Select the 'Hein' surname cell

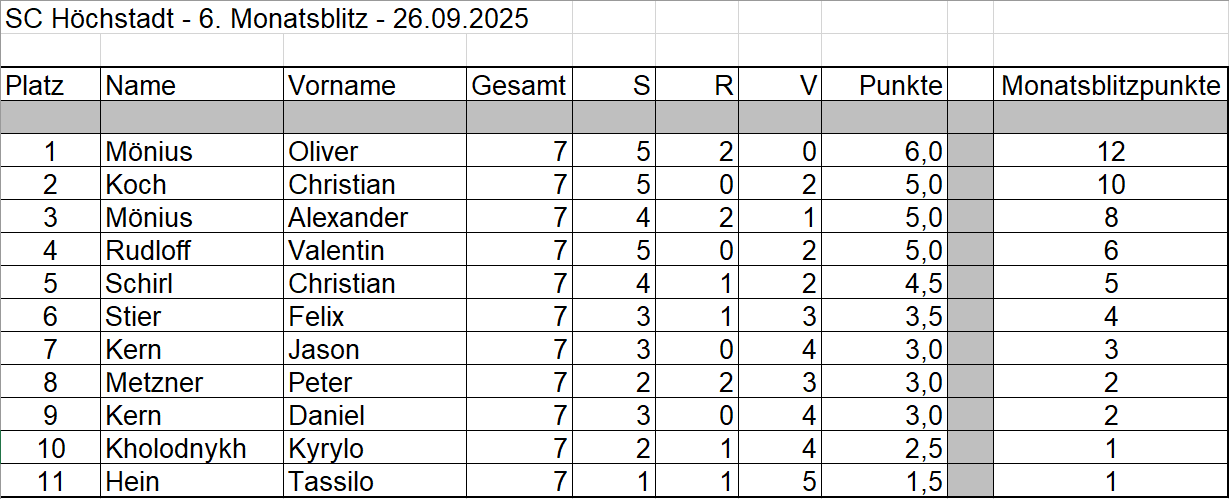click(132, 482)
